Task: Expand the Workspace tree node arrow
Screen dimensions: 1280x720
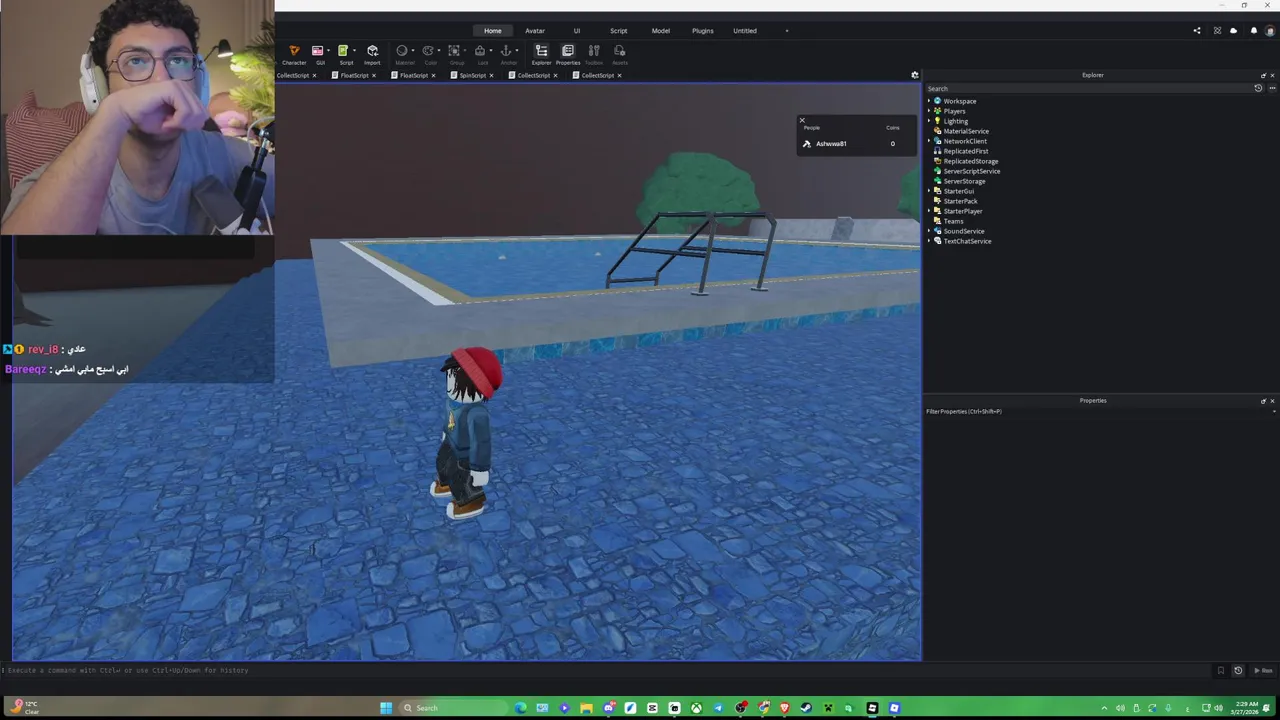Action: coord(929,101)
